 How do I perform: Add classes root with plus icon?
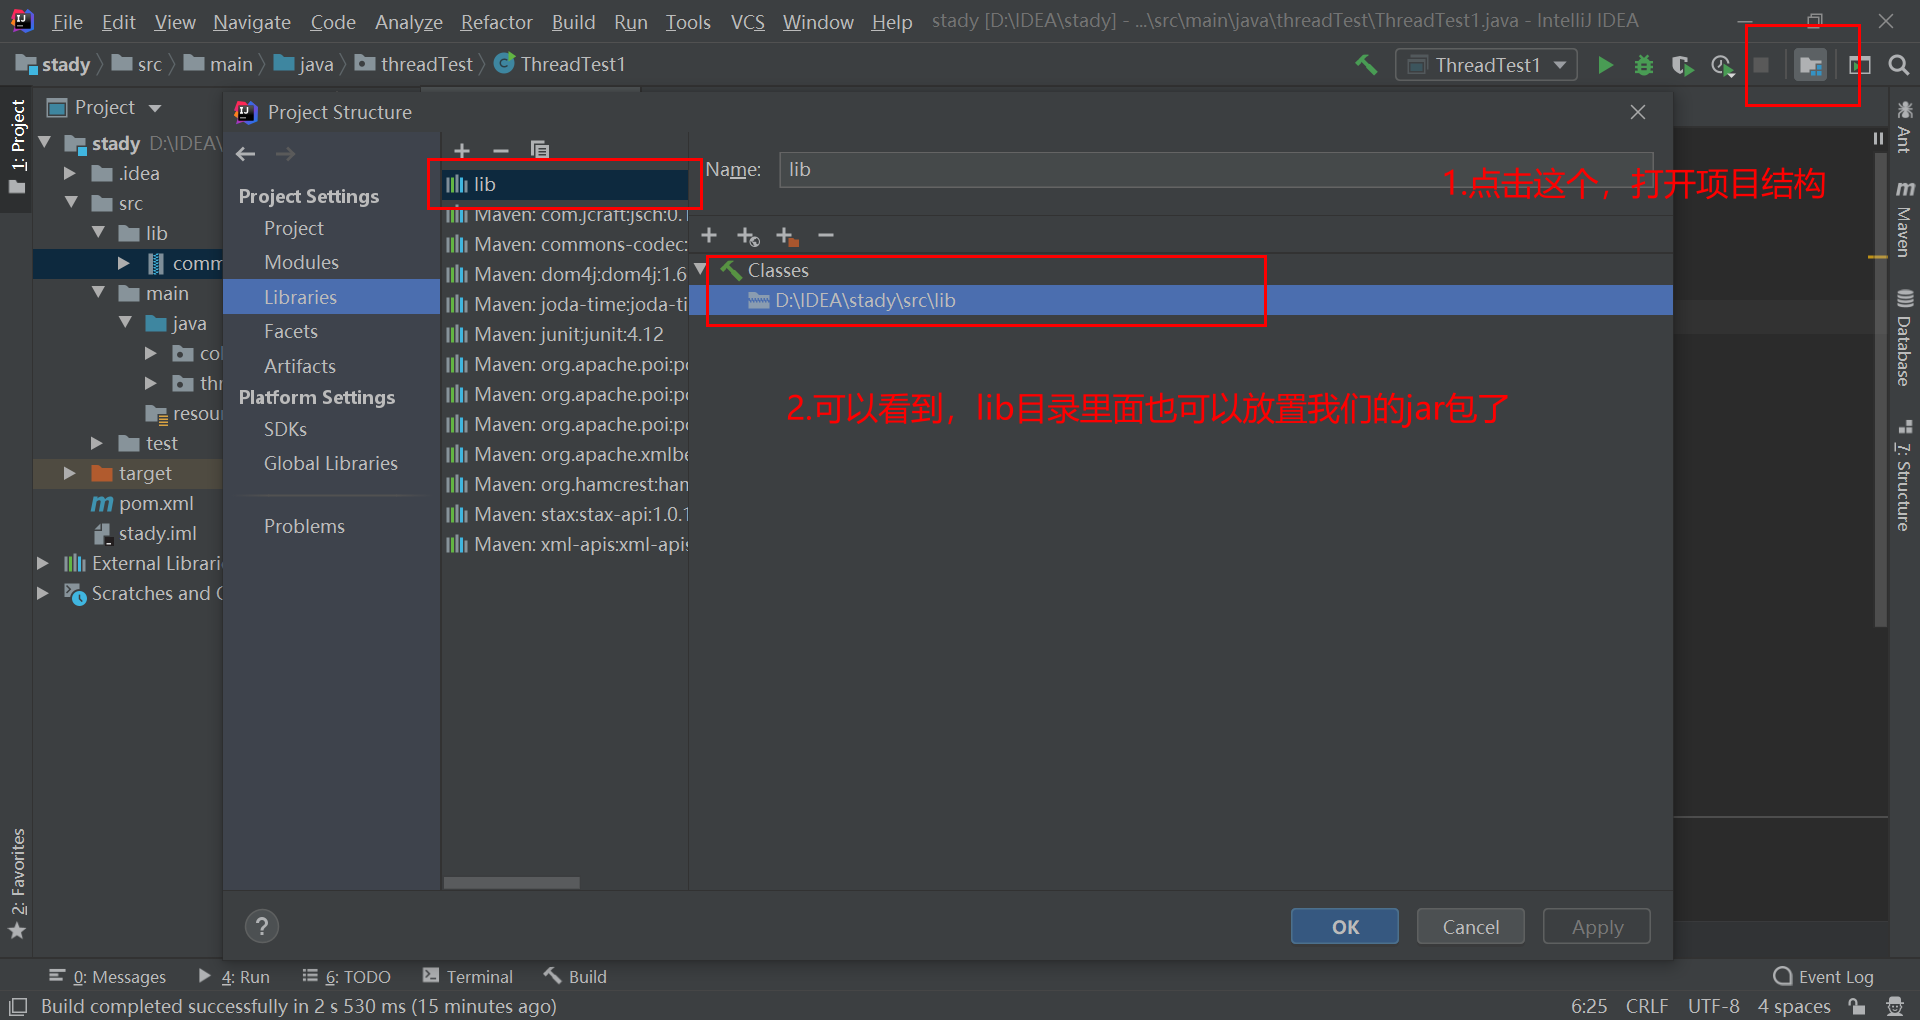pyautogui.click(x=709, y=235)
